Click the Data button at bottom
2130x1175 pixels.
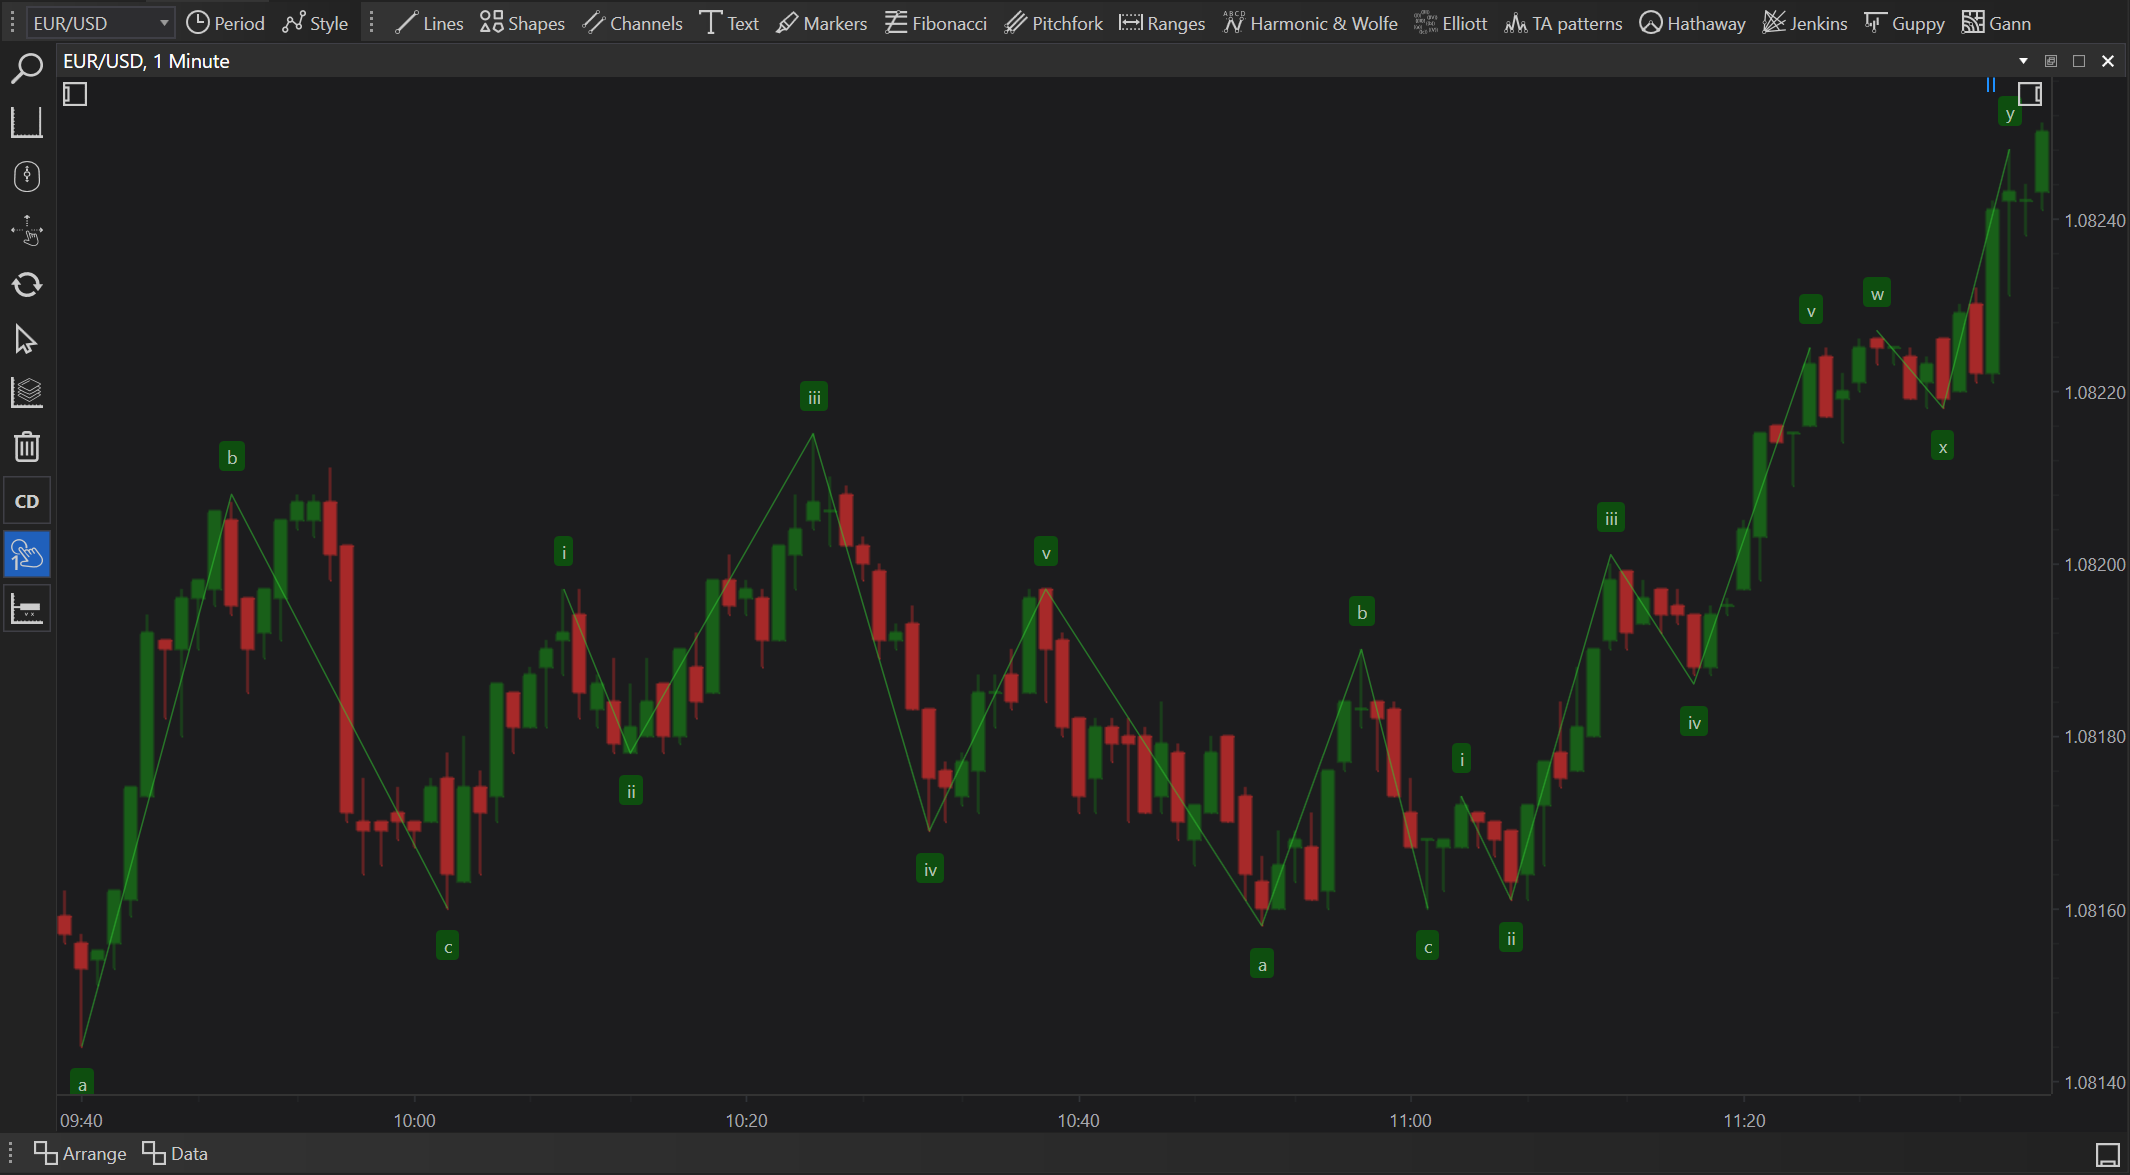[x=175, y=1153]
